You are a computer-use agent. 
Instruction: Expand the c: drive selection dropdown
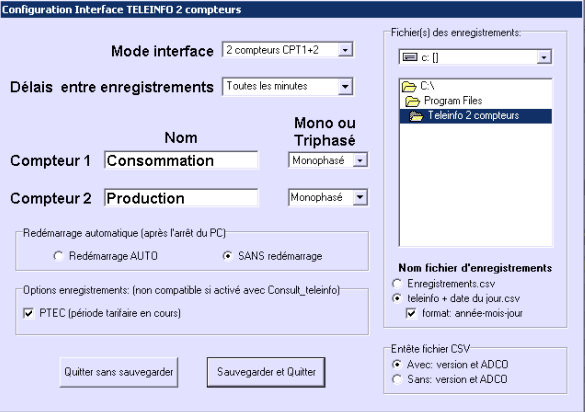(544, 57)
